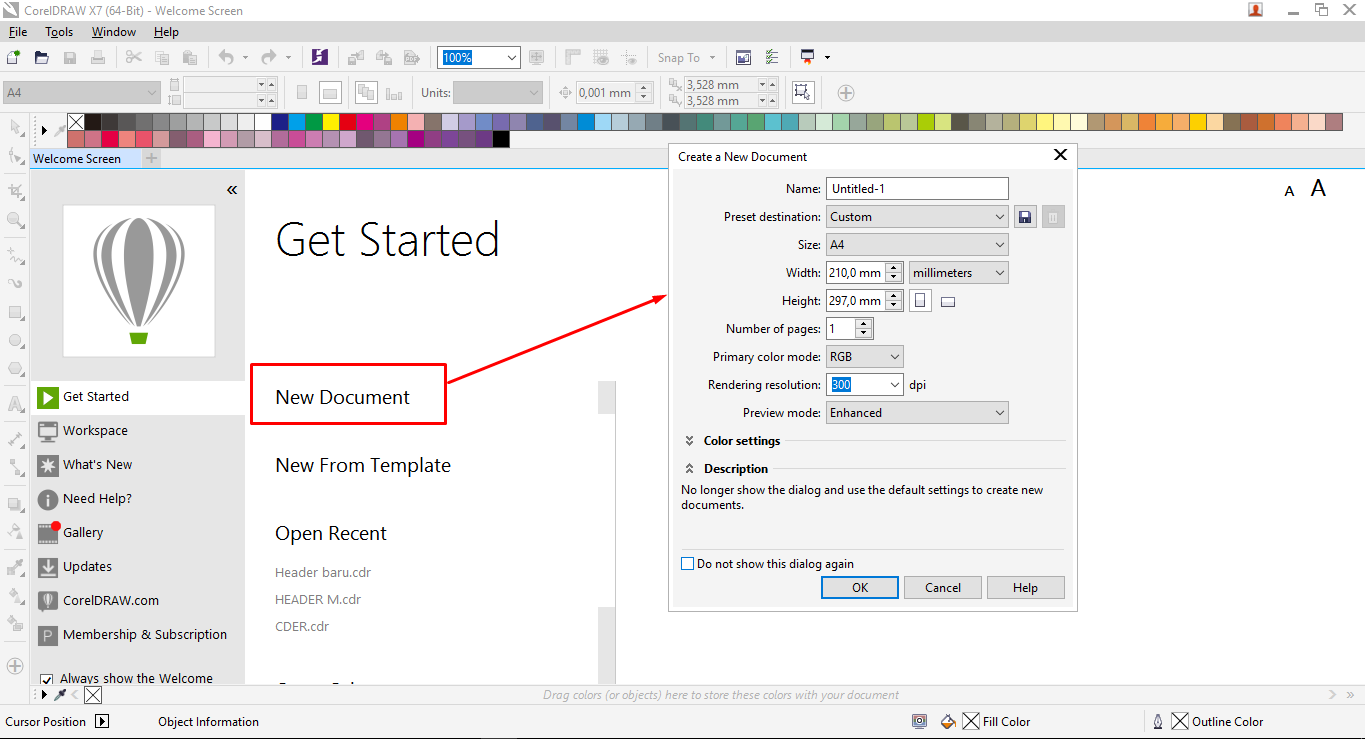Open the Tools menu

click(x=59, y=32)
